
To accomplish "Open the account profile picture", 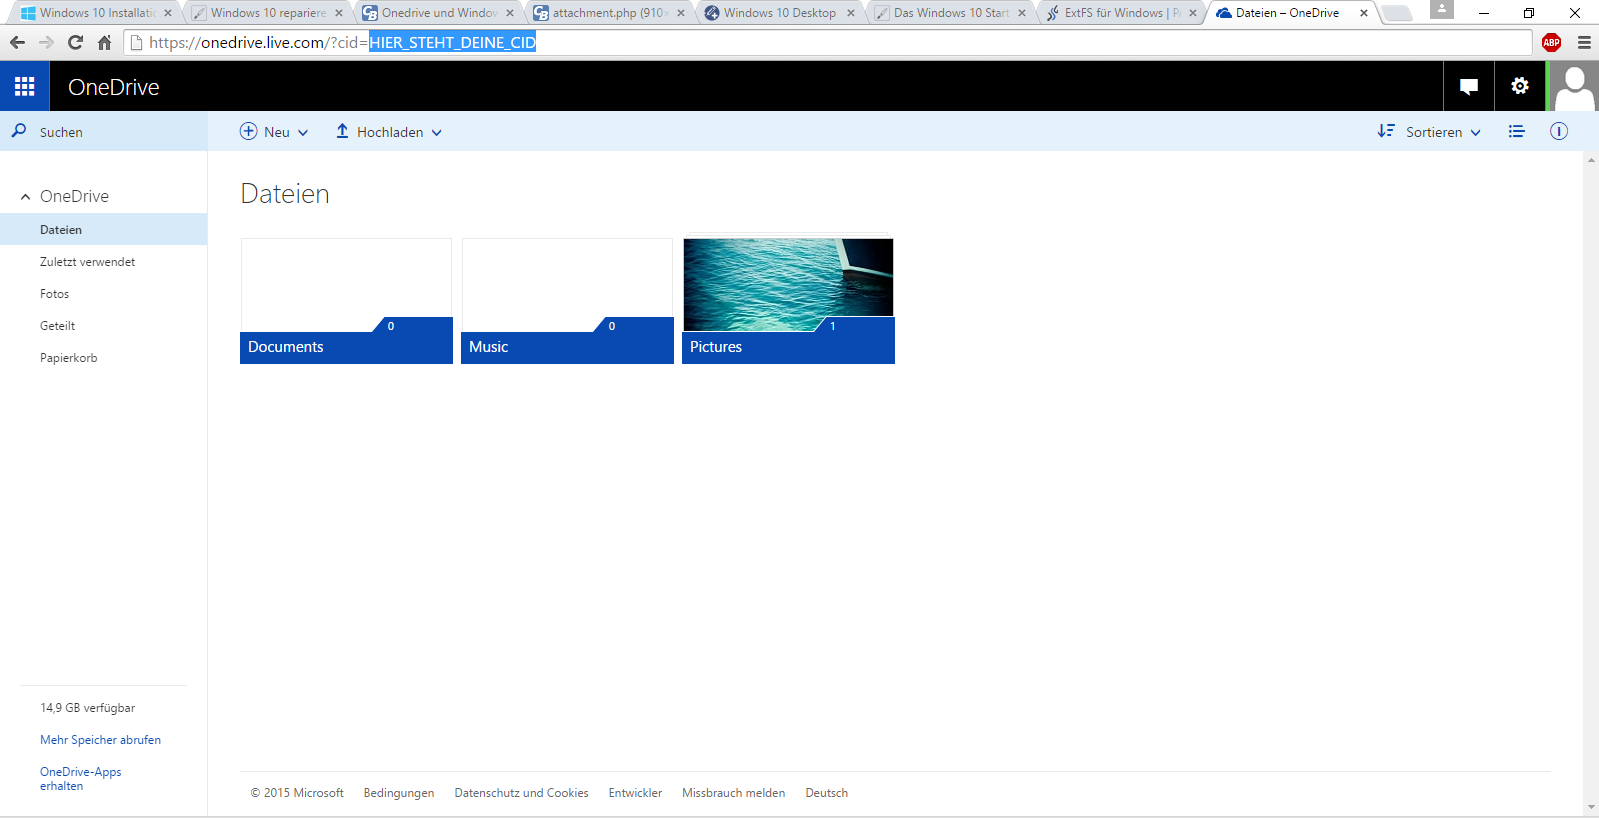I will (x=1574, y=86).
